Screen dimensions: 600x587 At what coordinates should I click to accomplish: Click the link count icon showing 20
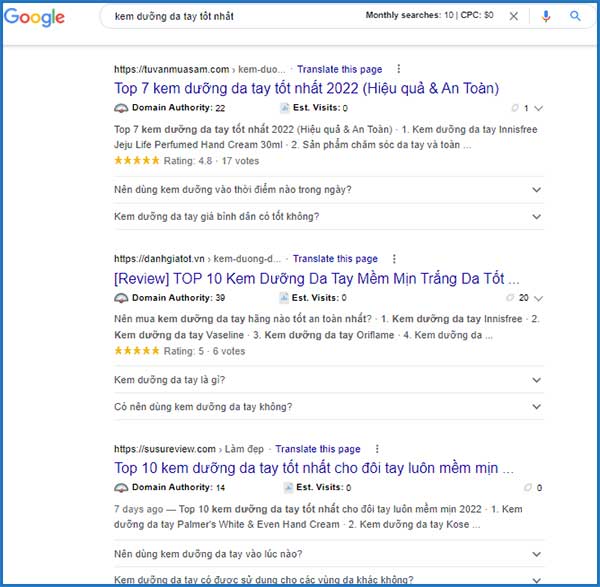click(510, 297)
